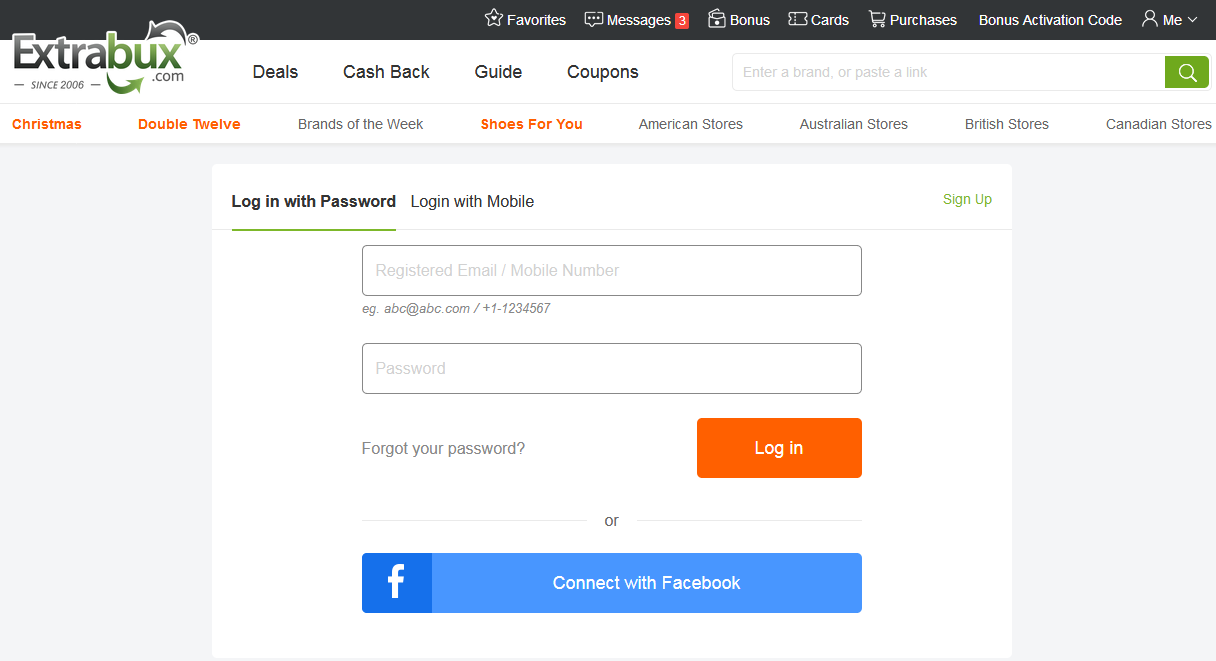
Task: Click the green search magnifier button
Action: tap(1187, 72)
